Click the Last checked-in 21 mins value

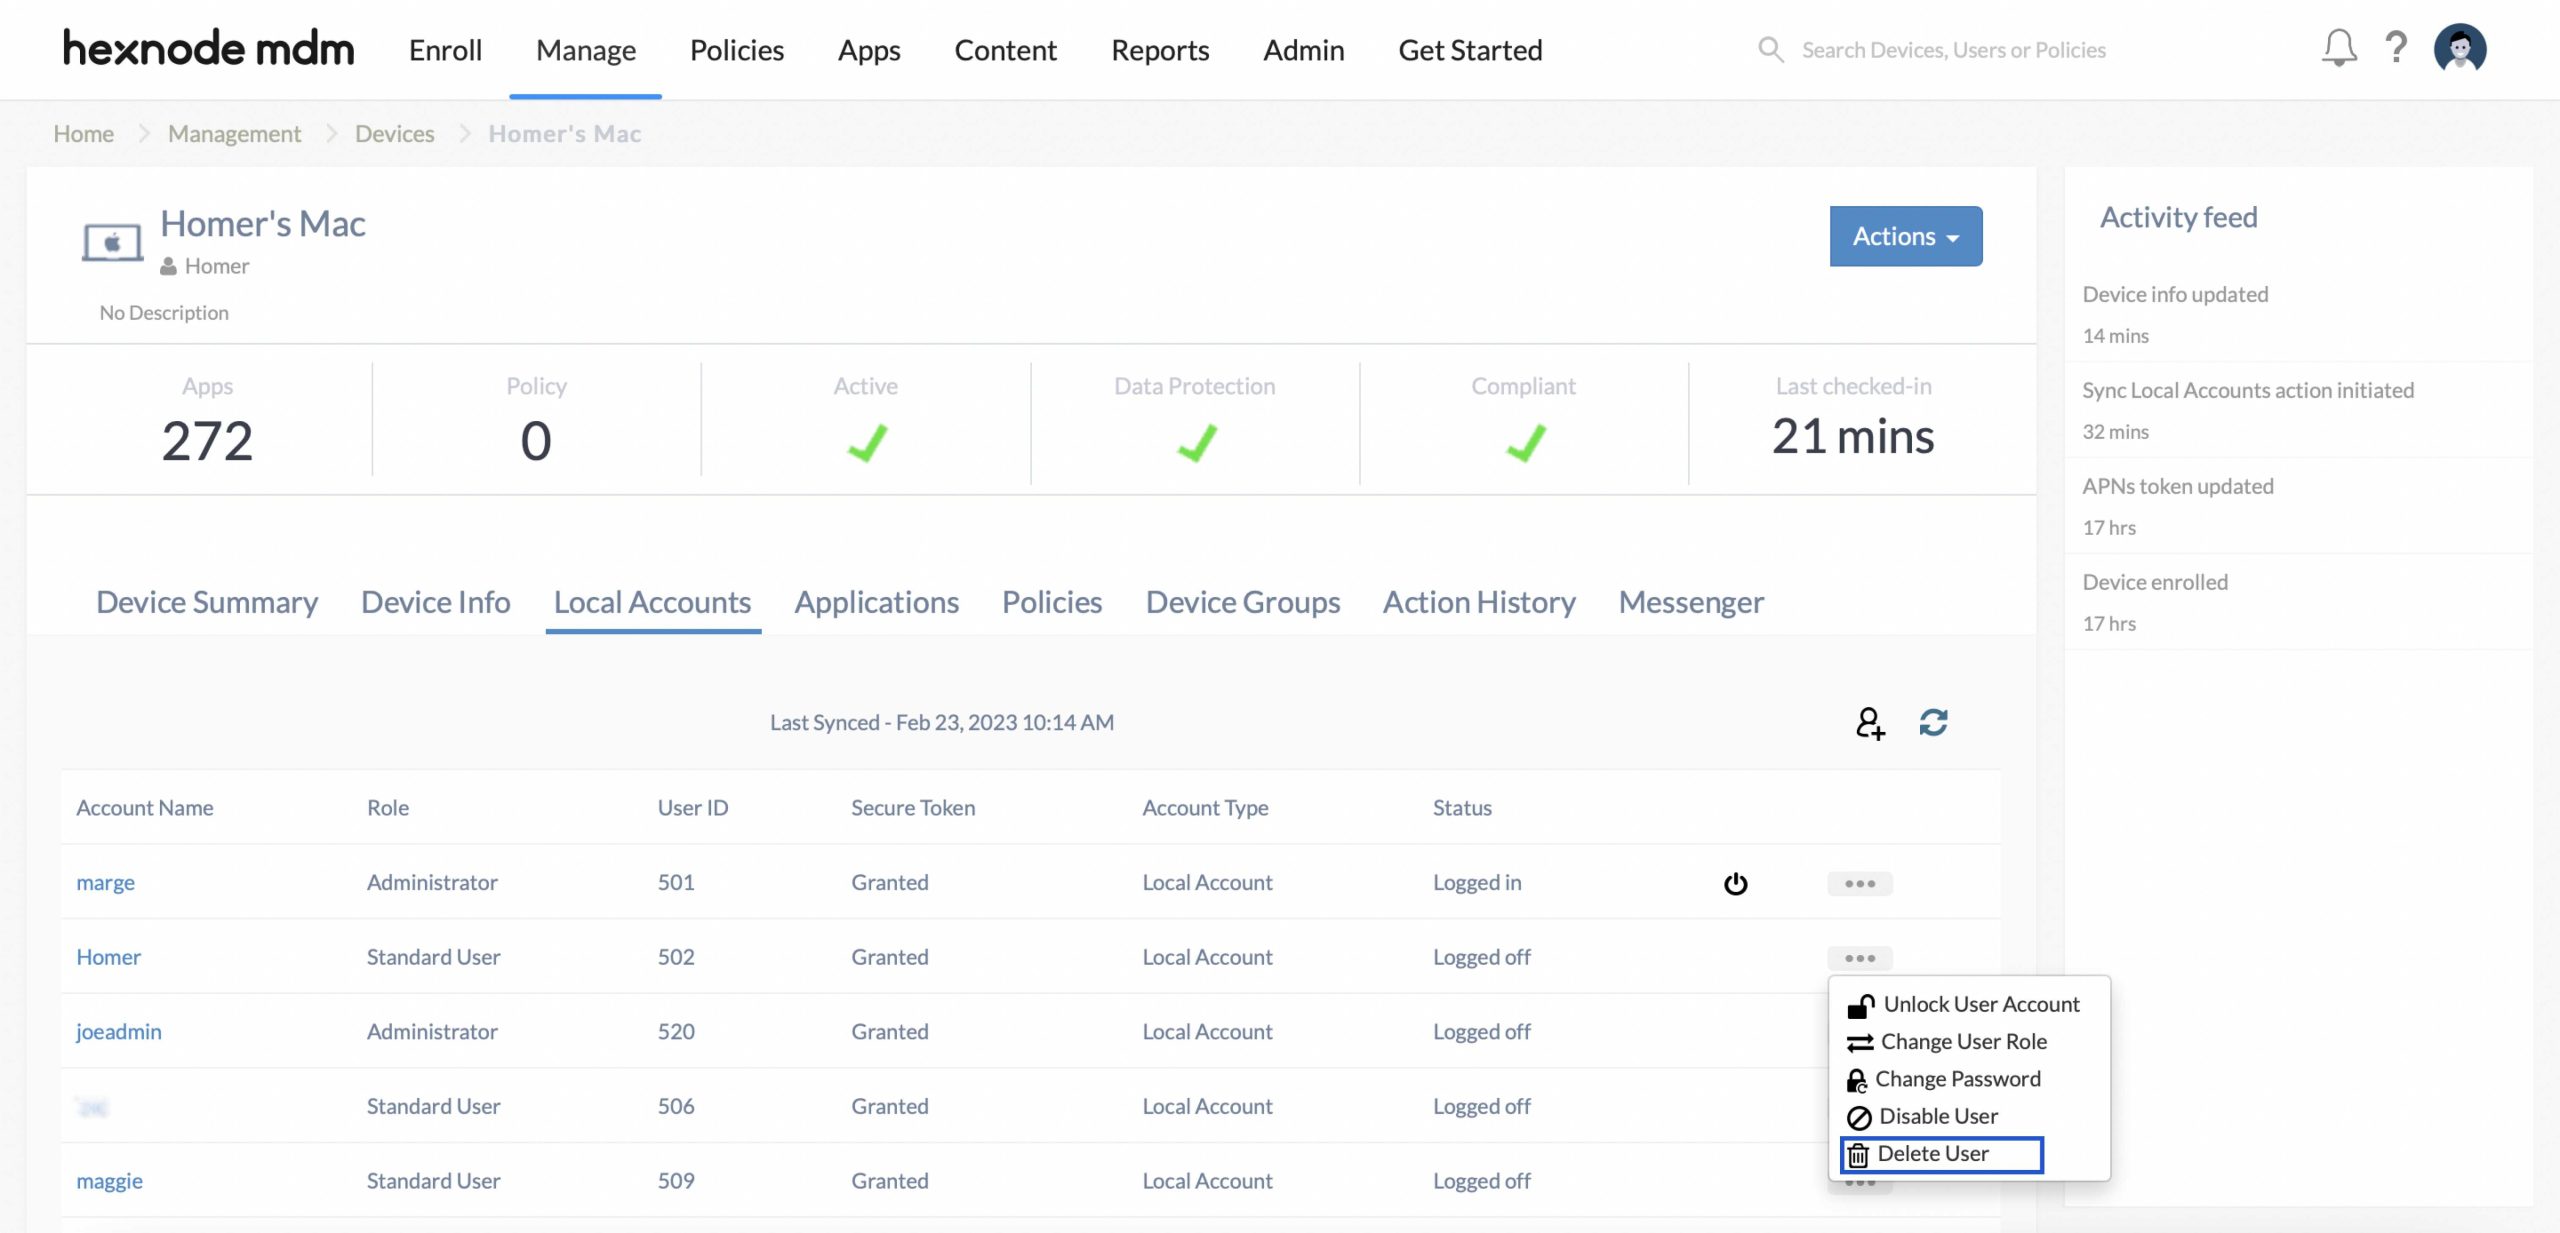click(1853, 437)
